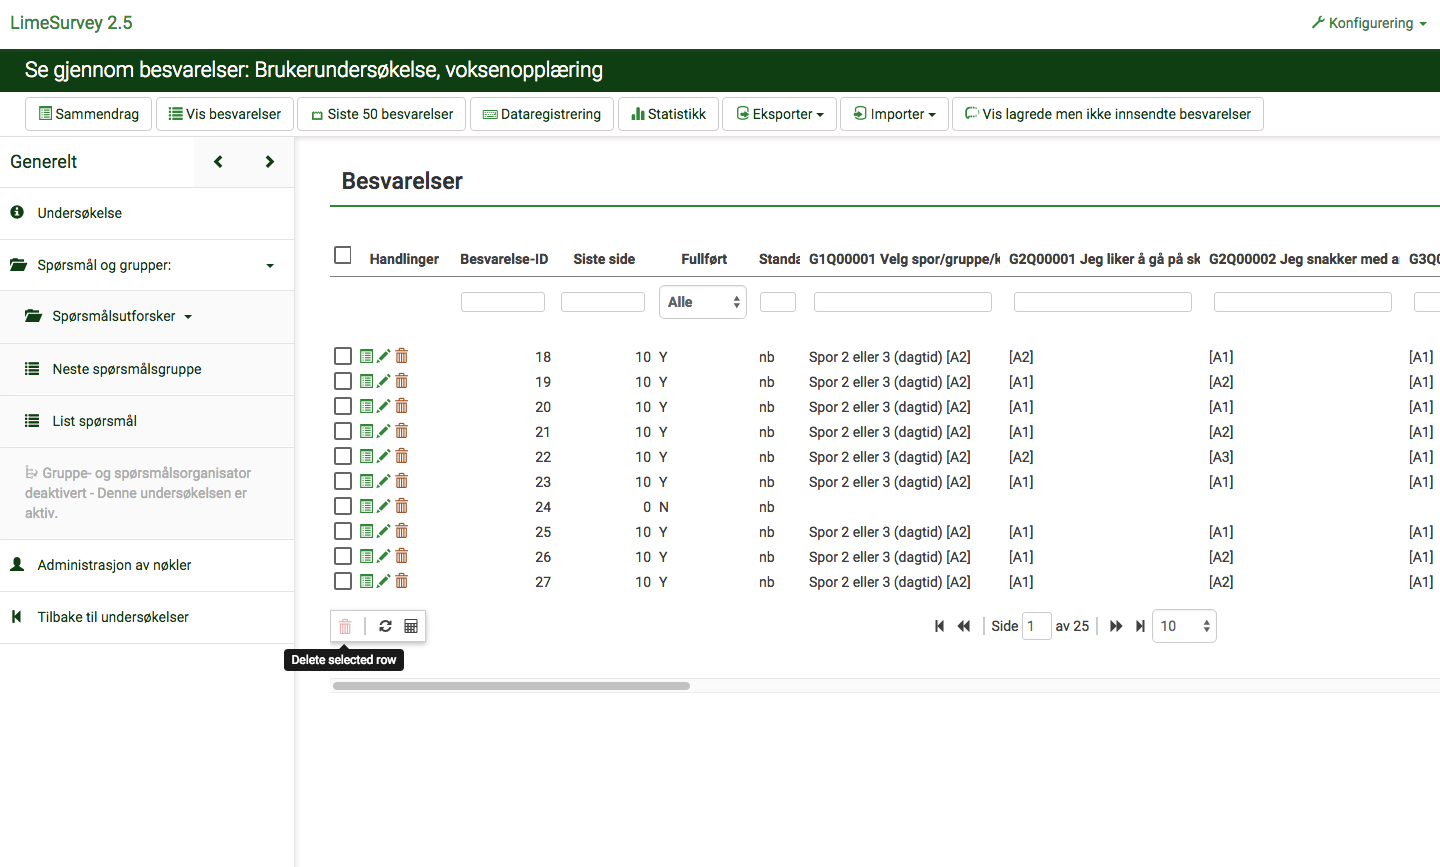The image size is (1440, 867).
Task: Click the horizontal scrollbar below the table
Action: click(x=511, y=686)
